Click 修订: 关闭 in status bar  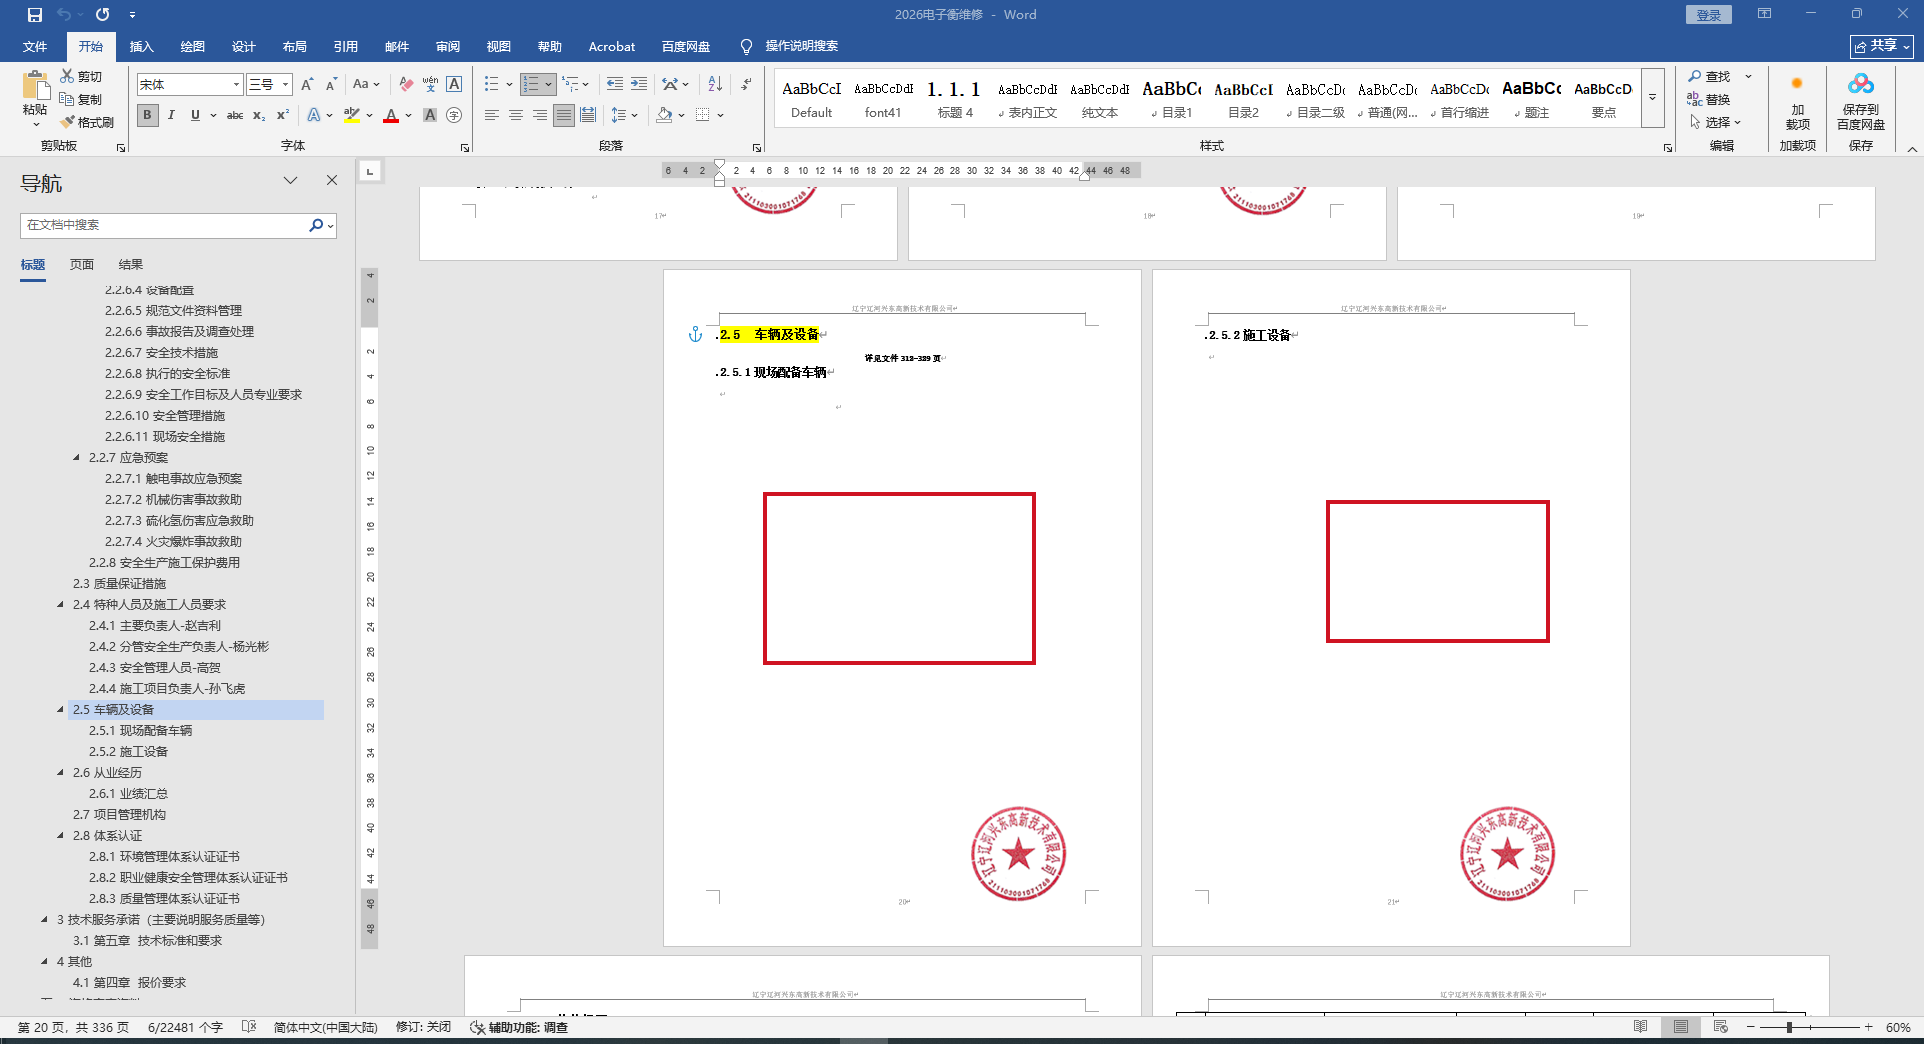(423, 1027)
